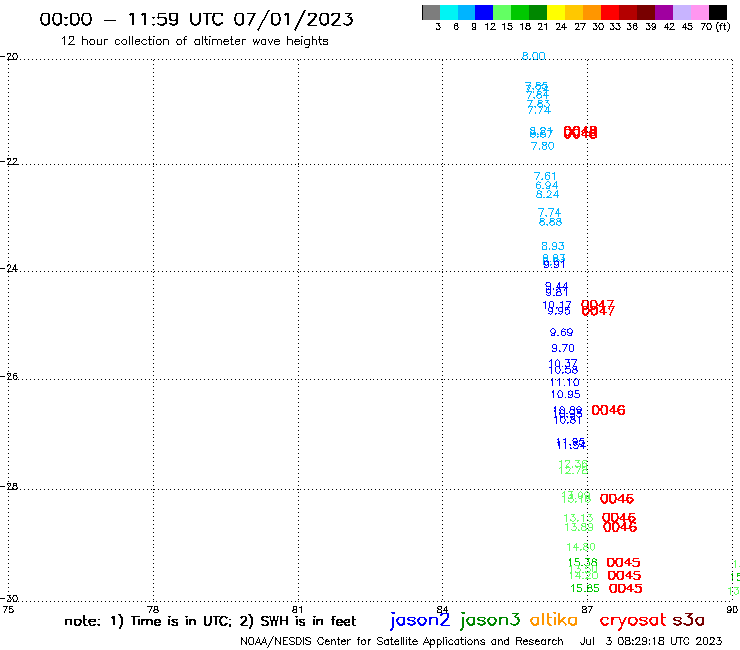Viewport: 740px width, 650px height.
Task: Click the gray 3 ft legend swatch
Action: [431, 12]
